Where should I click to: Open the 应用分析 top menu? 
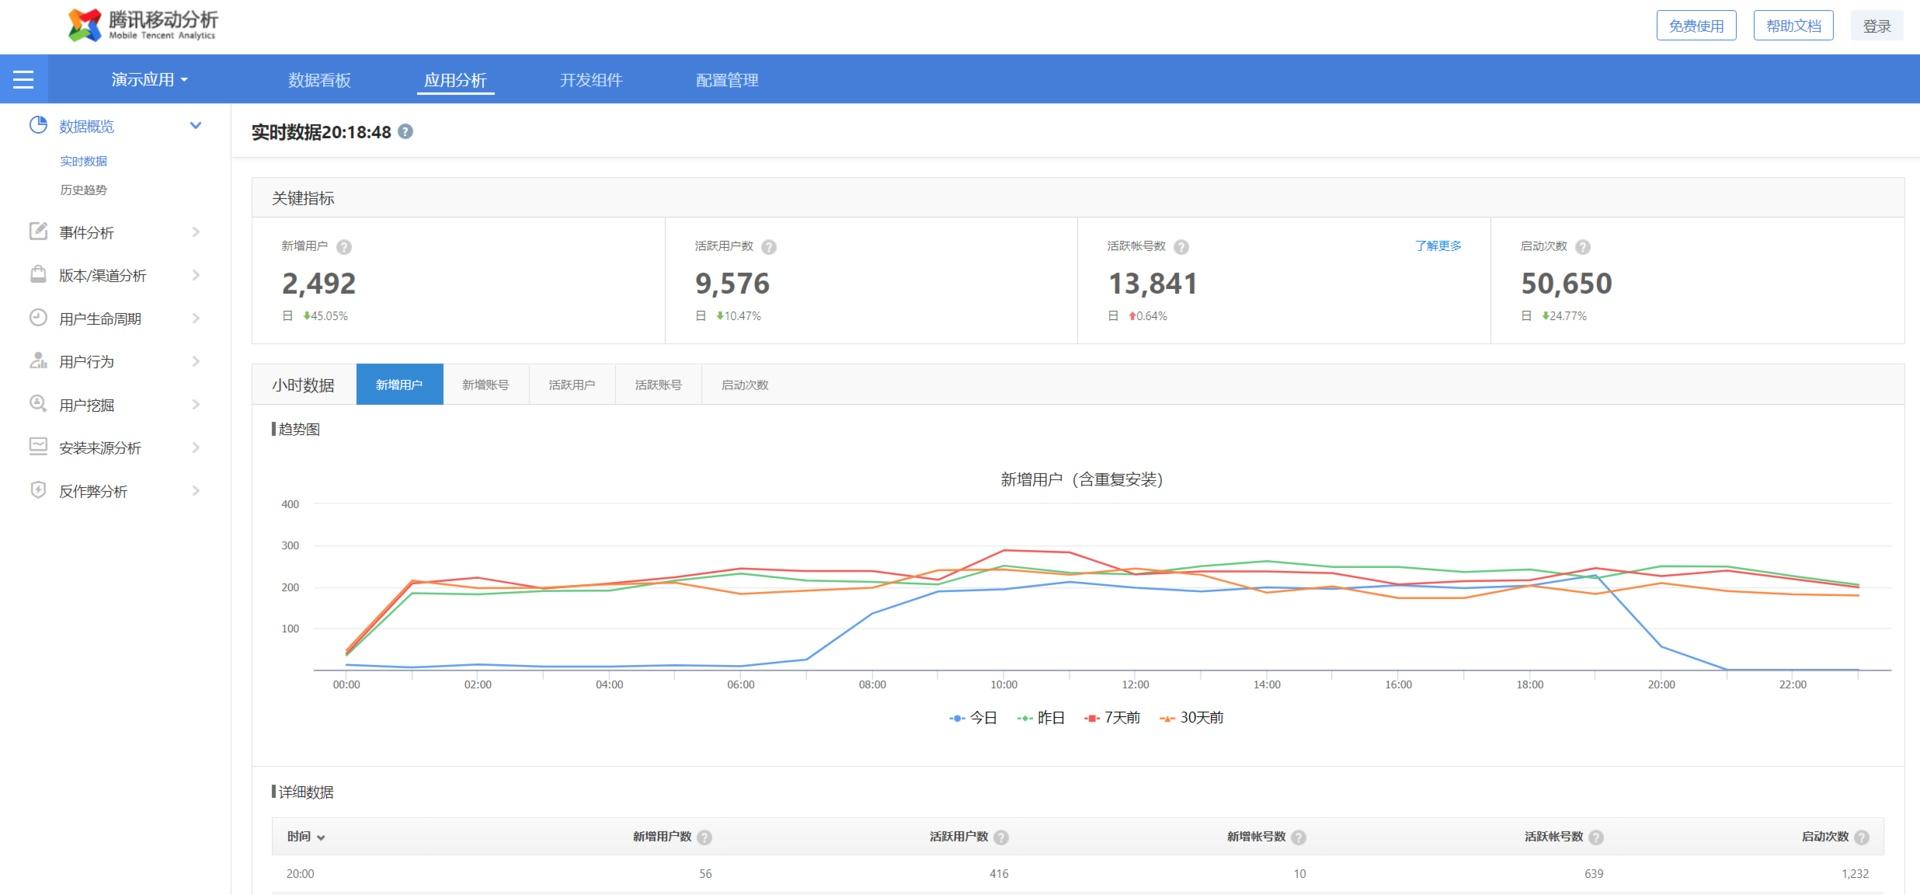[x=455, y=80]
